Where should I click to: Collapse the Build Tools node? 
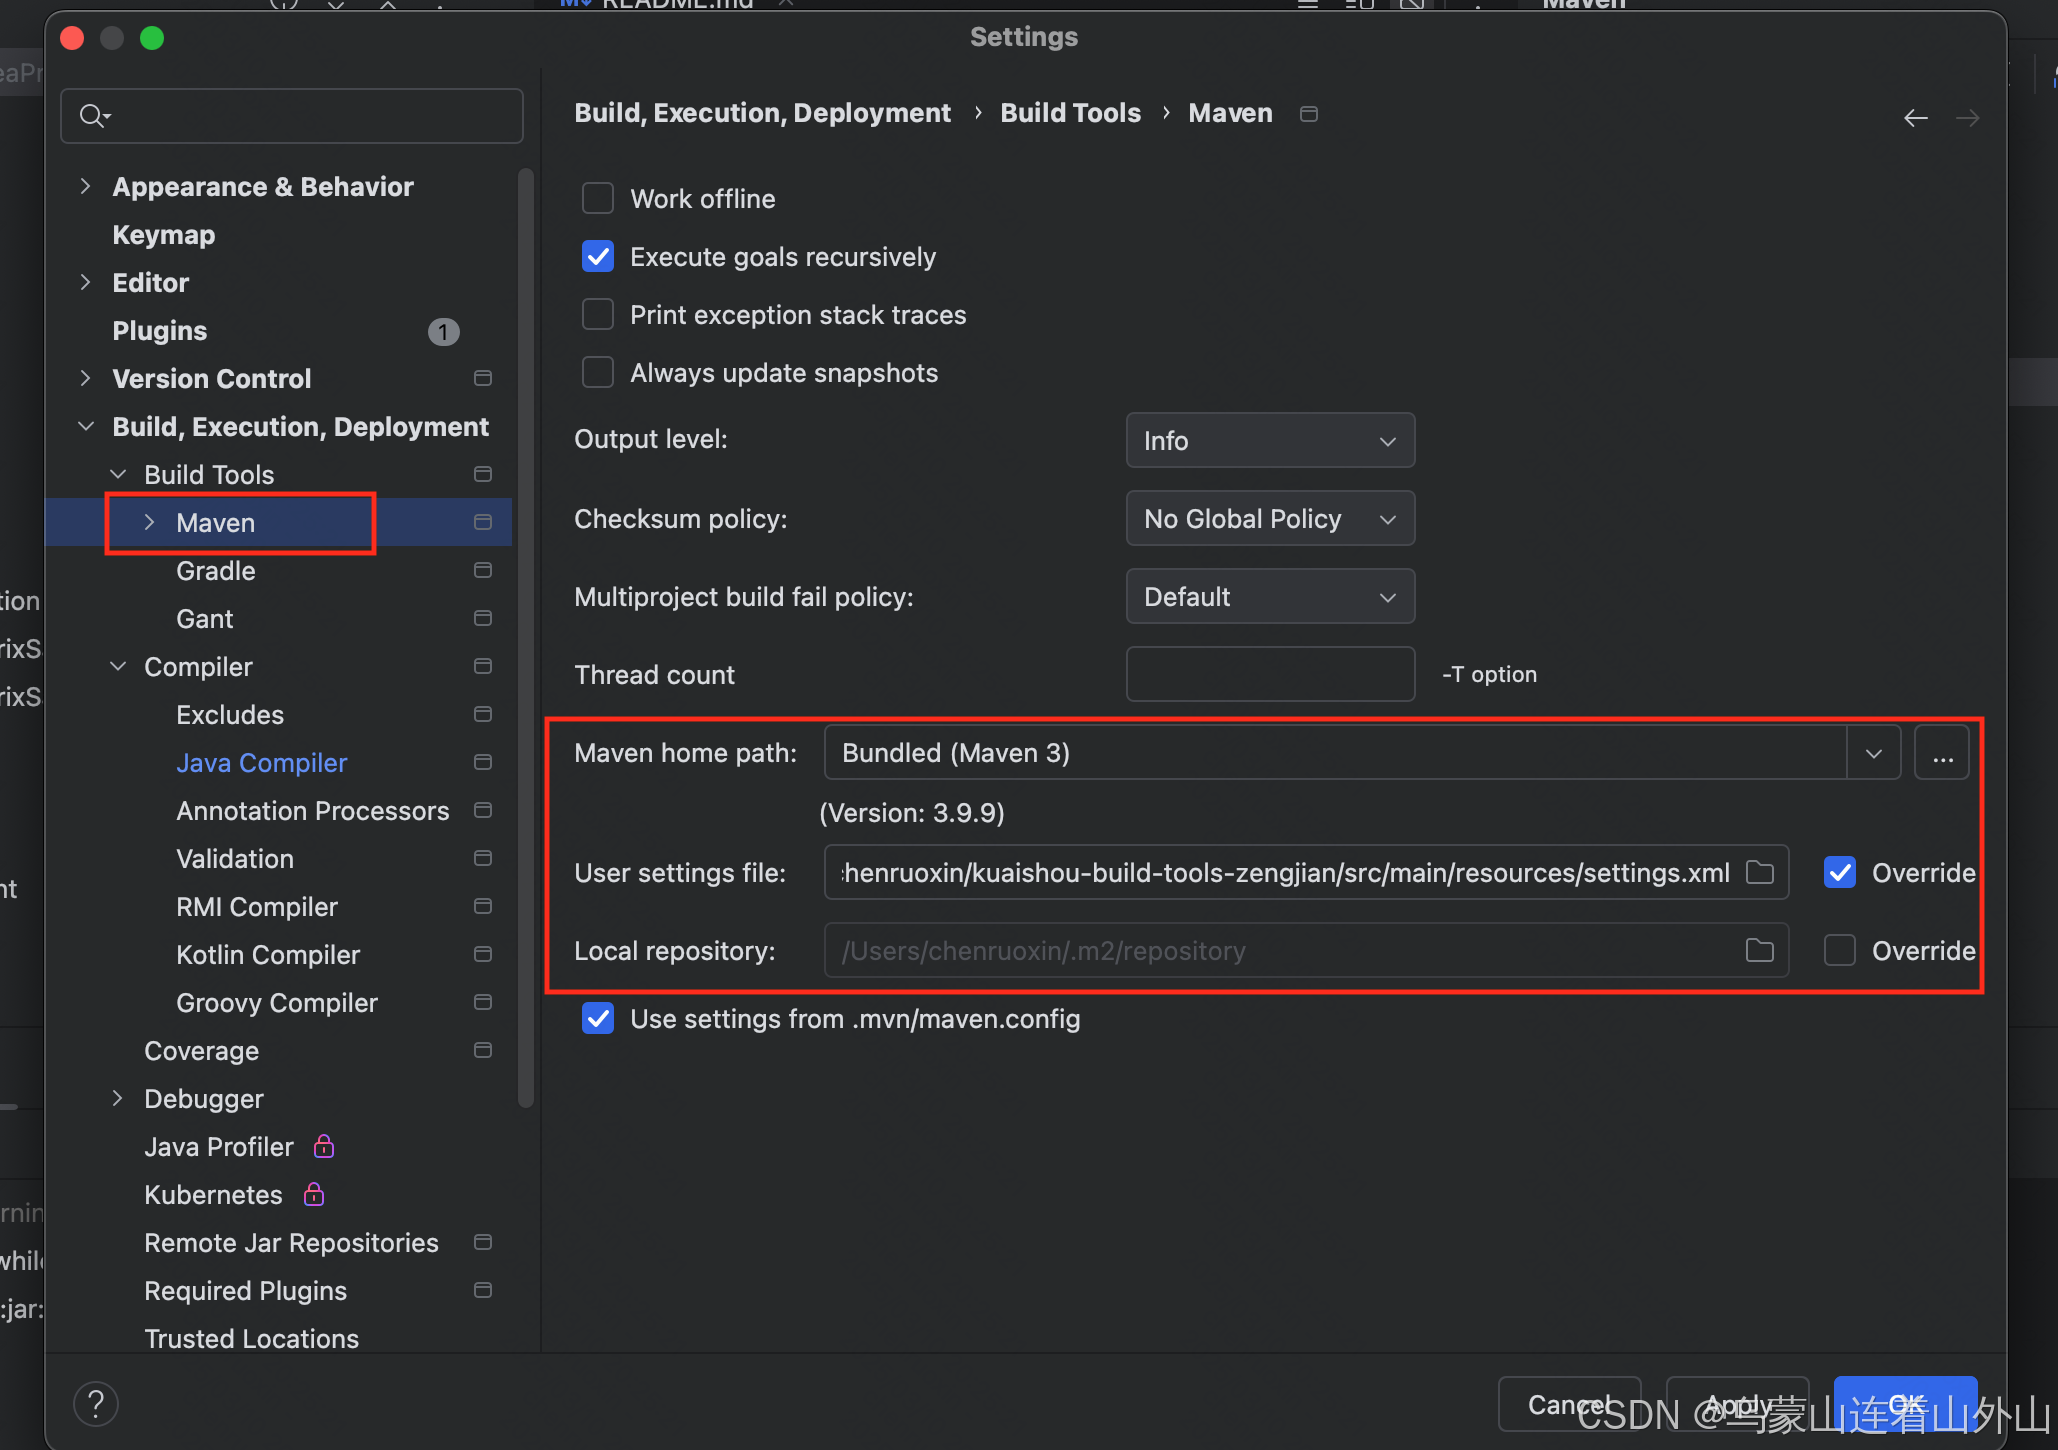(x=118, y=474)
